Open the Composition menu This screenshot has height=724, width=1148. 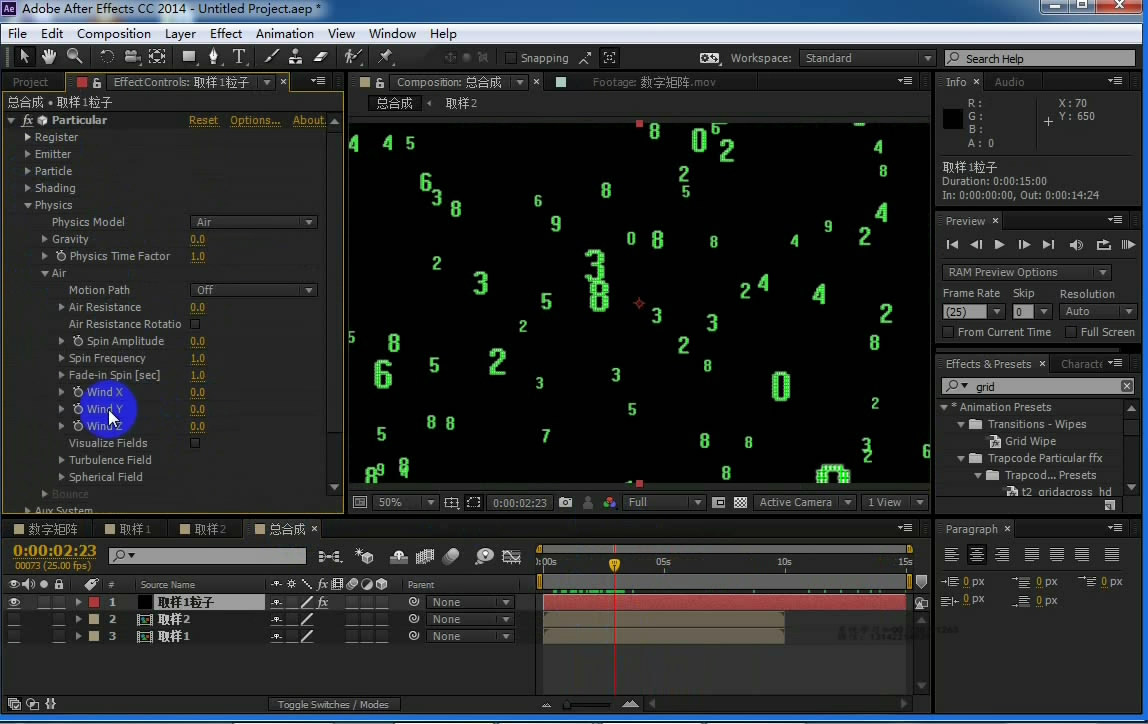coord(113,34)
